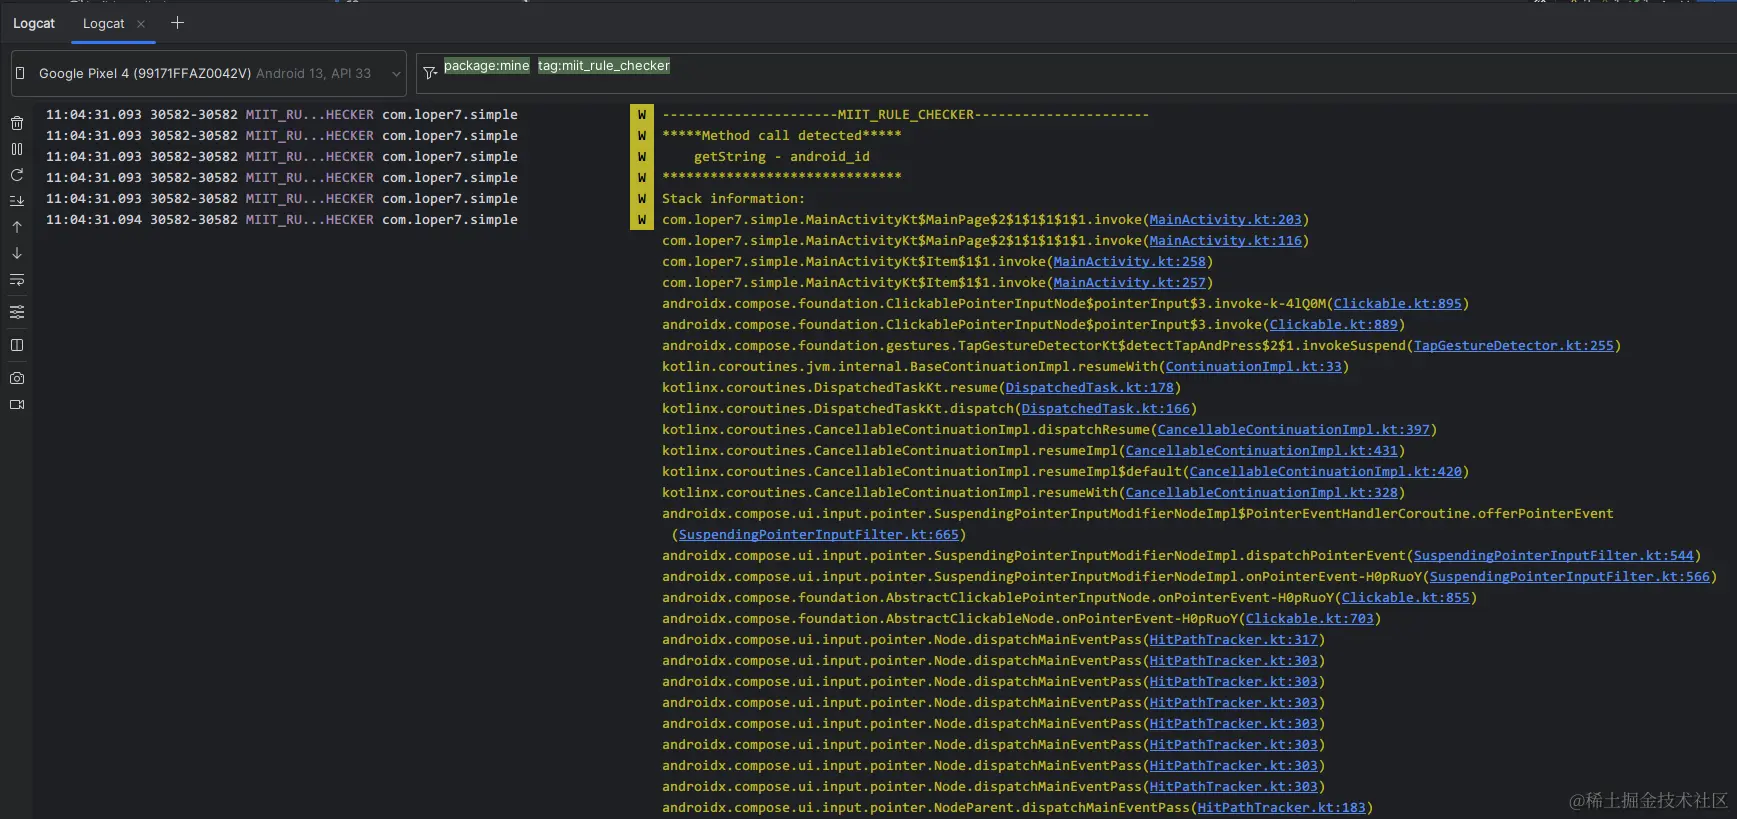Select the 11:04:31.094 timestamp log row
The height and width of the screenshot is (819, 1737).
282,219
